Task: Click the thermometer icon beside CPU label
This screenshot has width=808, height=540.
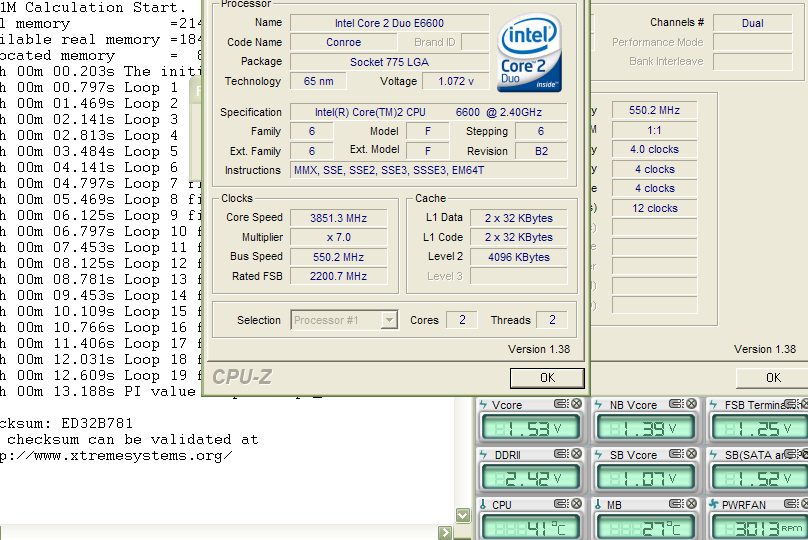Action: (483, 504)
